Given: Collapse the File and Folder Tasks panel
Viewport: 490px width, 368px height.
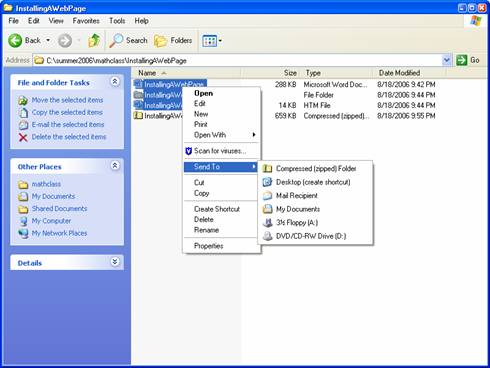Looking at the screenshot, I should (x=115, y=82).
